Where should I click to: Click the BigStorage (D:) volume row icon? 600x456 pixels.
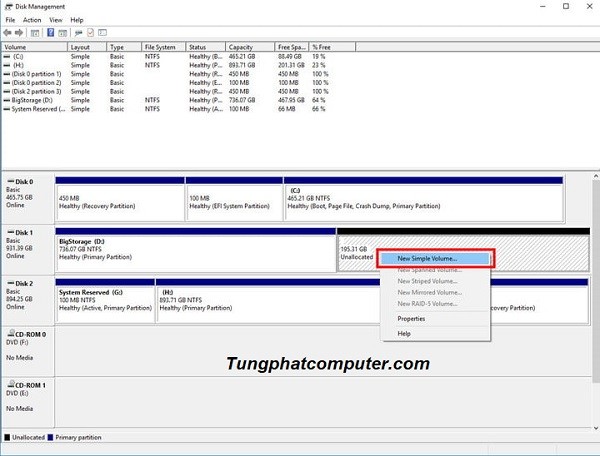click(x=7, y=100)
